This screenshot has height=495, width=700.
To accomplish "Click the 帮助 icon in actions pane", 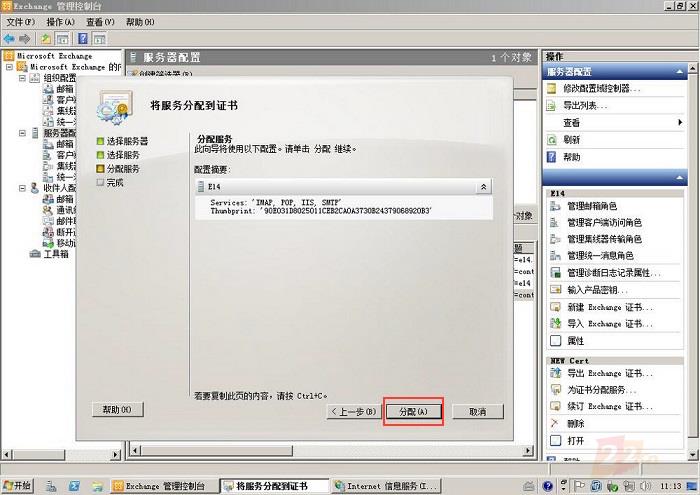I will 552,157.
